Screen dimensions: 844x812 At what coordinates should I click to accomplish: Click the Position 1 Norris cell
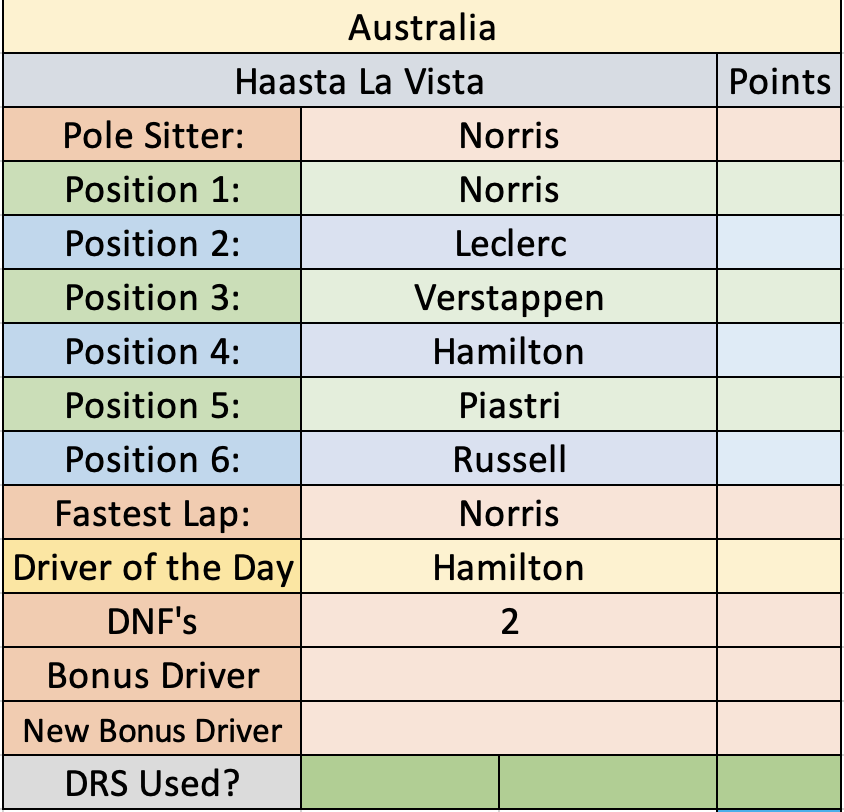(509, 189)
